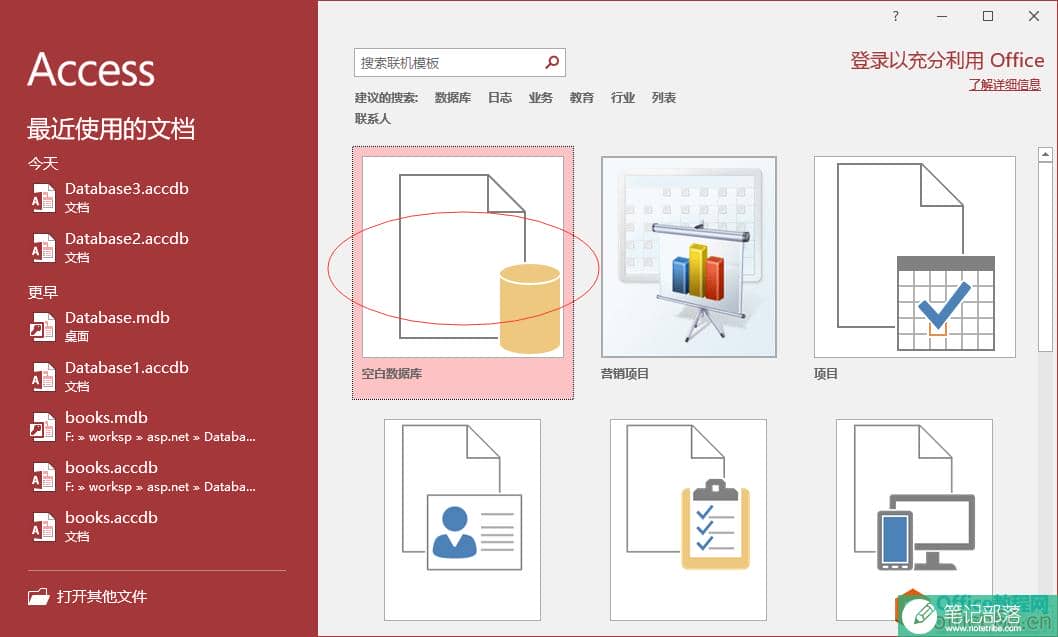The image size is (1058, 637).
Task: Click the folder icon beside 打开其他文件
Action: (38, 597)
